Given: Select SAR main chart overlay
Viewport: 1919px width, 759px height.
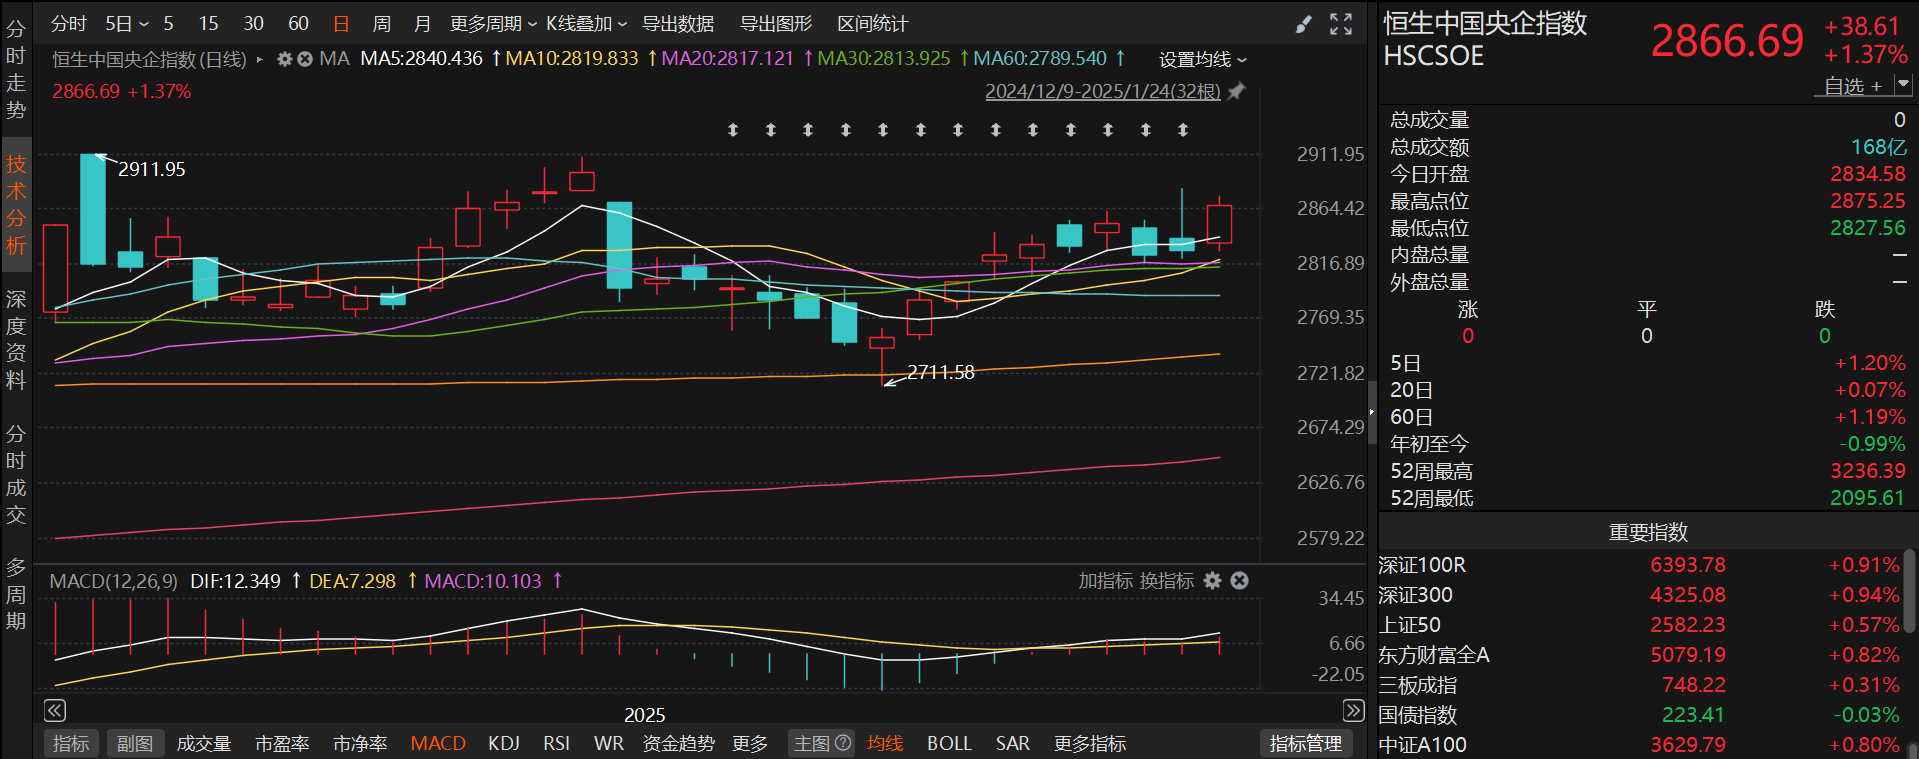Looking at the screenshot, I should (x=1012, y=743).
